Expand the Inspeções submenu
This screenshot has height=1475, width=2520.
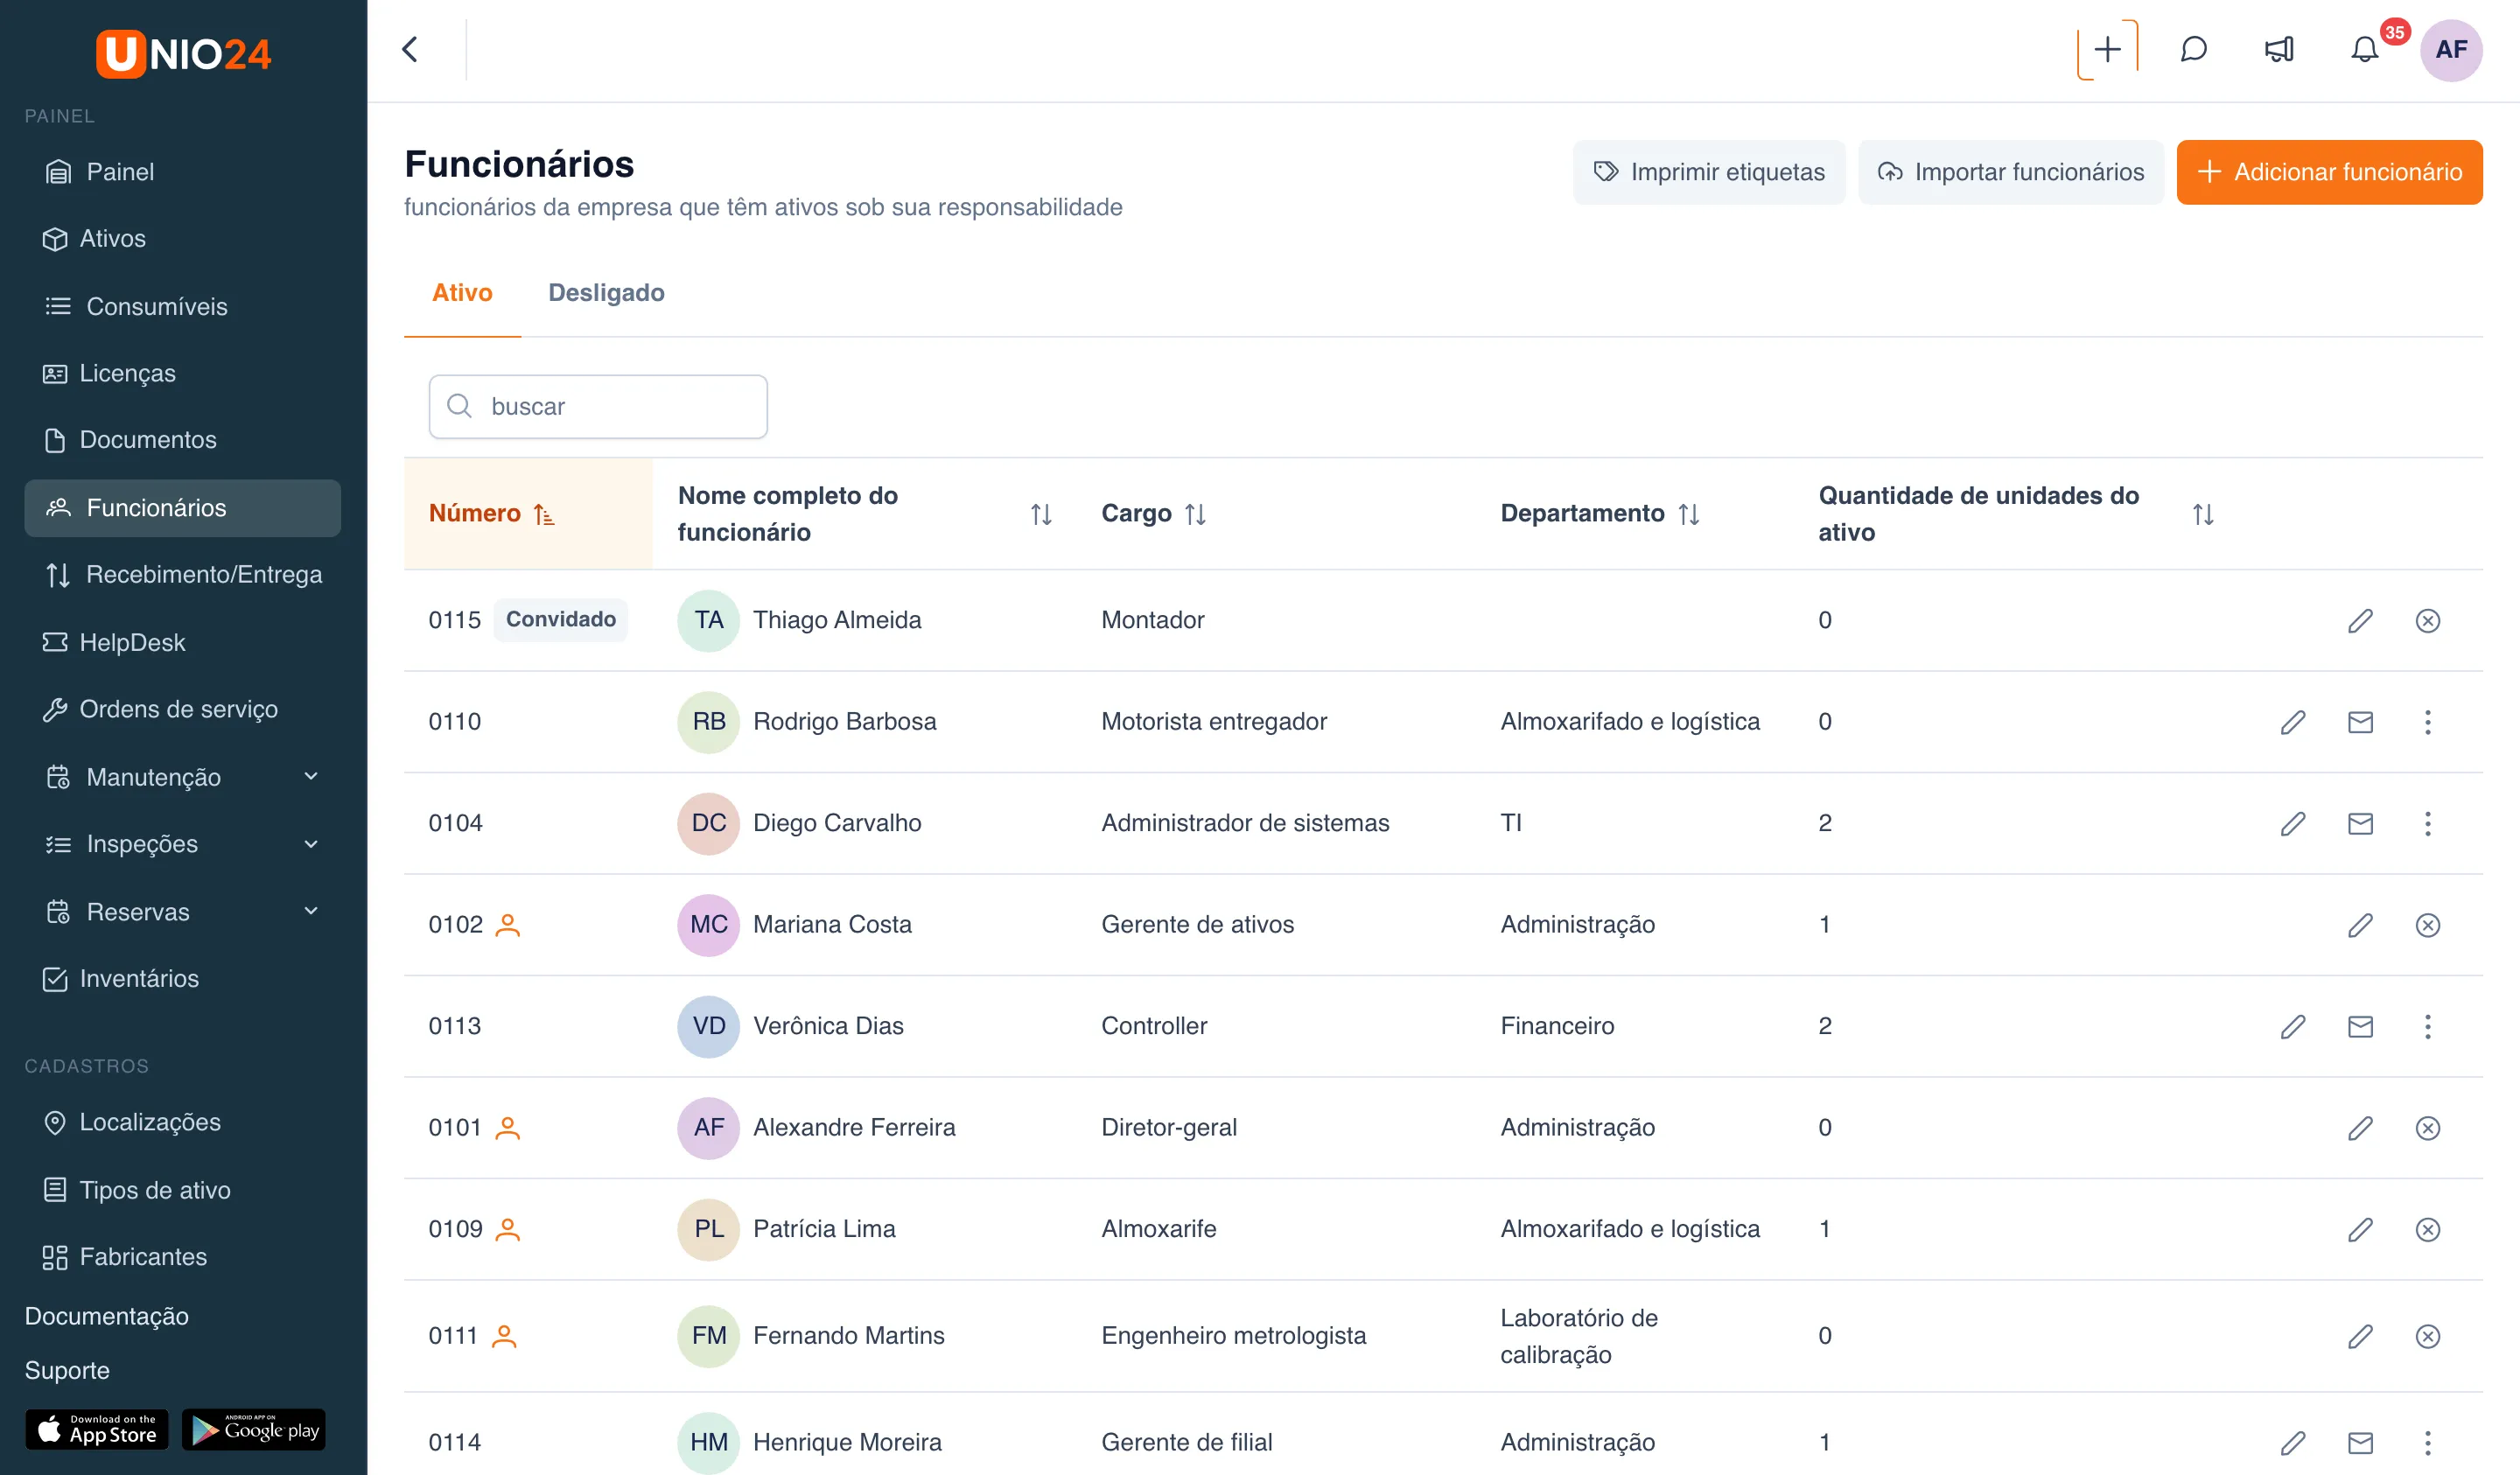(x=183, y=844)
